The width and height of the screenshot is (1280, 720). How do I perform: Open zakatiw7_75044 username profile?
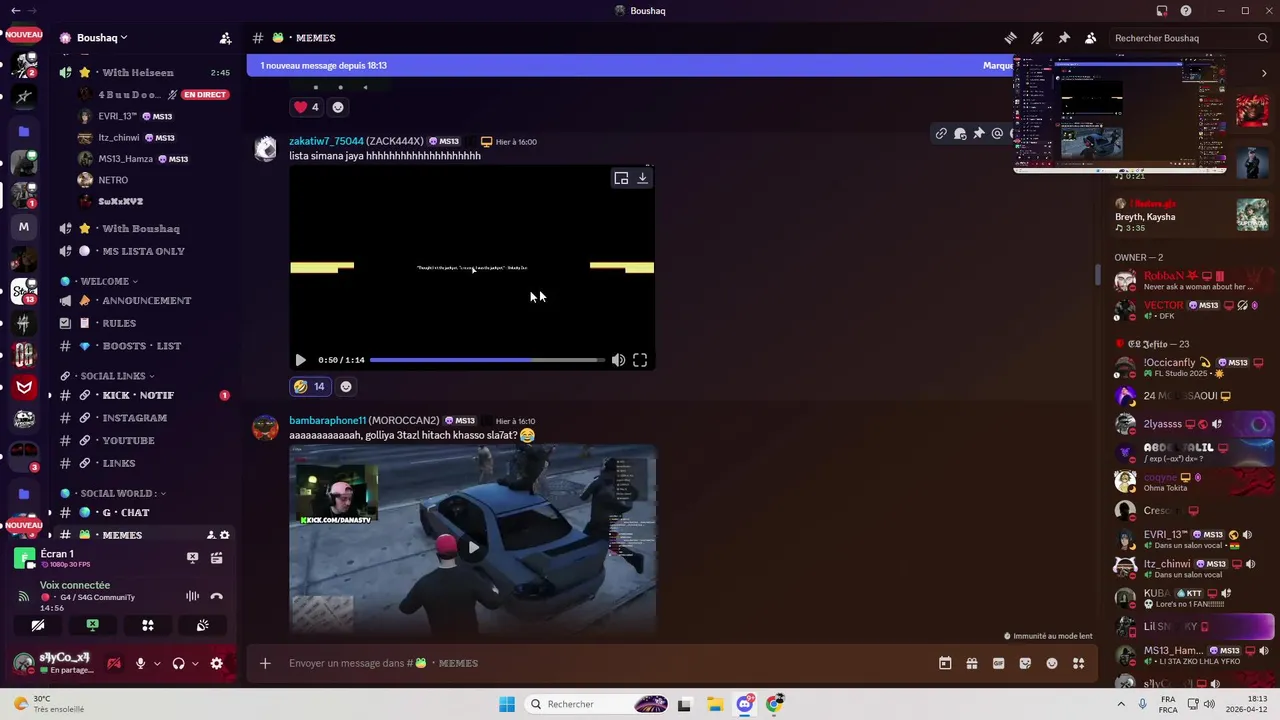pos(326,141)
